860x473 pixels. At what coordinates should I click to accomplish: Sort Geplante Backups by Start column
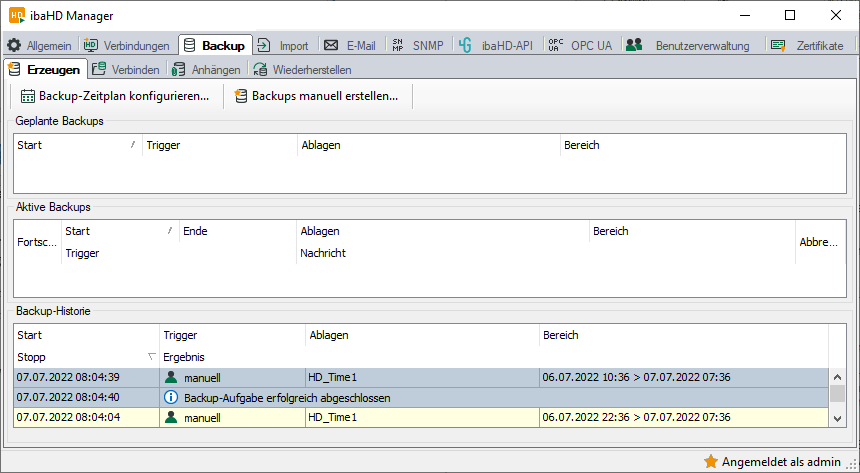77,145
